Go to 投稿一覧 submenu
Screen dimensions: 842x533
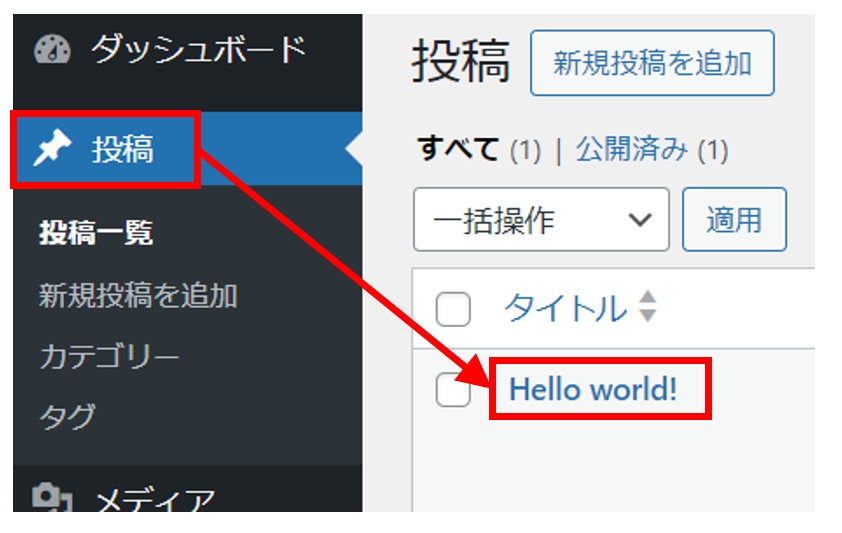(96, 234)
